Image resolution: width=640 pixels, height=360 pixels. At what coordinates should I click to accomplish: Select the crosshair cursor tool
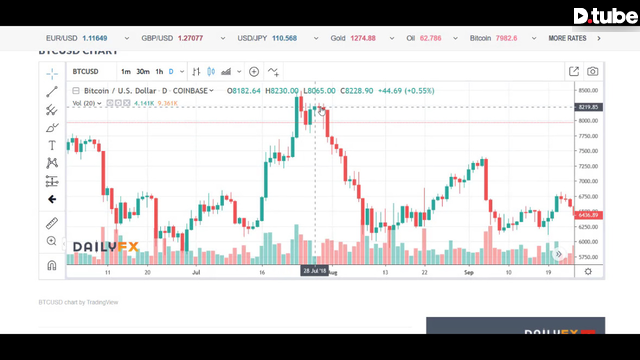tap(52, 73)
